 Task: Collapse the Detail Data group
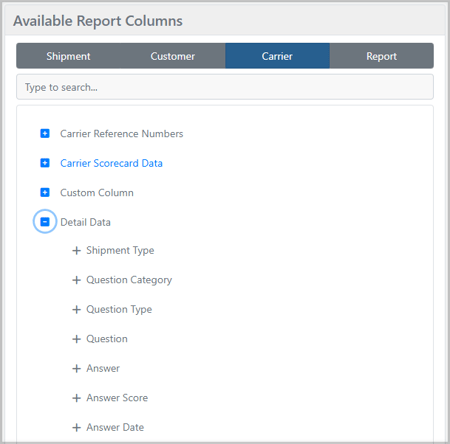pyautogui.click(x=45, y=222)
